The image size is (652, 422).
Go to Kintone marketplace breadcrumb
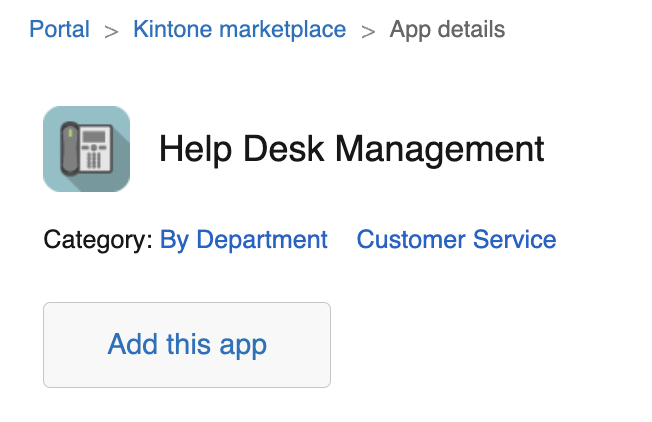239,30
